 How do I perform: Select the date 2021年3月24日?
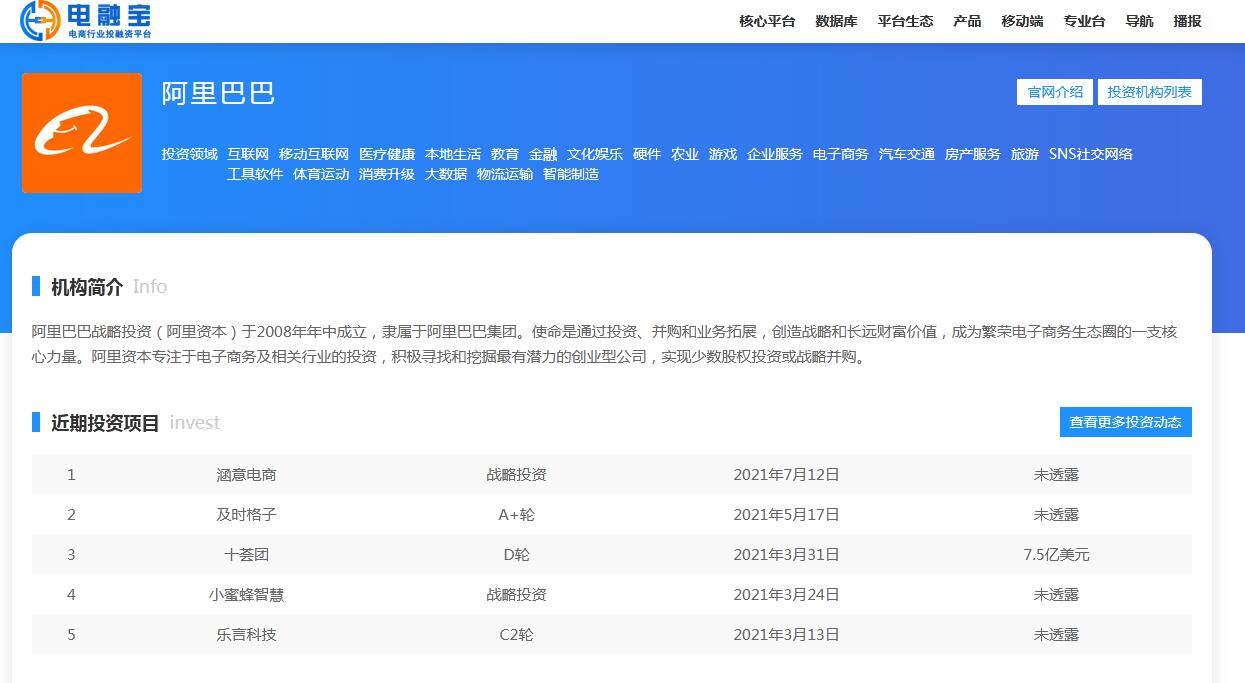point(786,595)
